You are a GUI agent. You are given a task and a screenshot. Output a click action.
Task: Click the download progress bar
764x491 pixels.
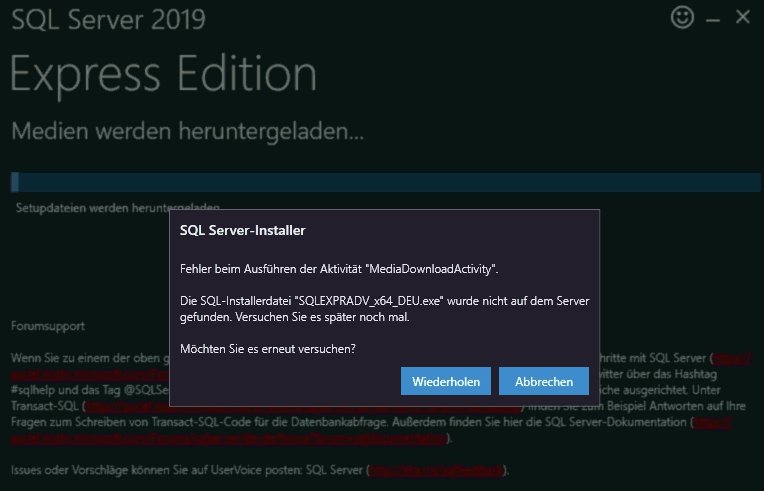pos(385,182)
